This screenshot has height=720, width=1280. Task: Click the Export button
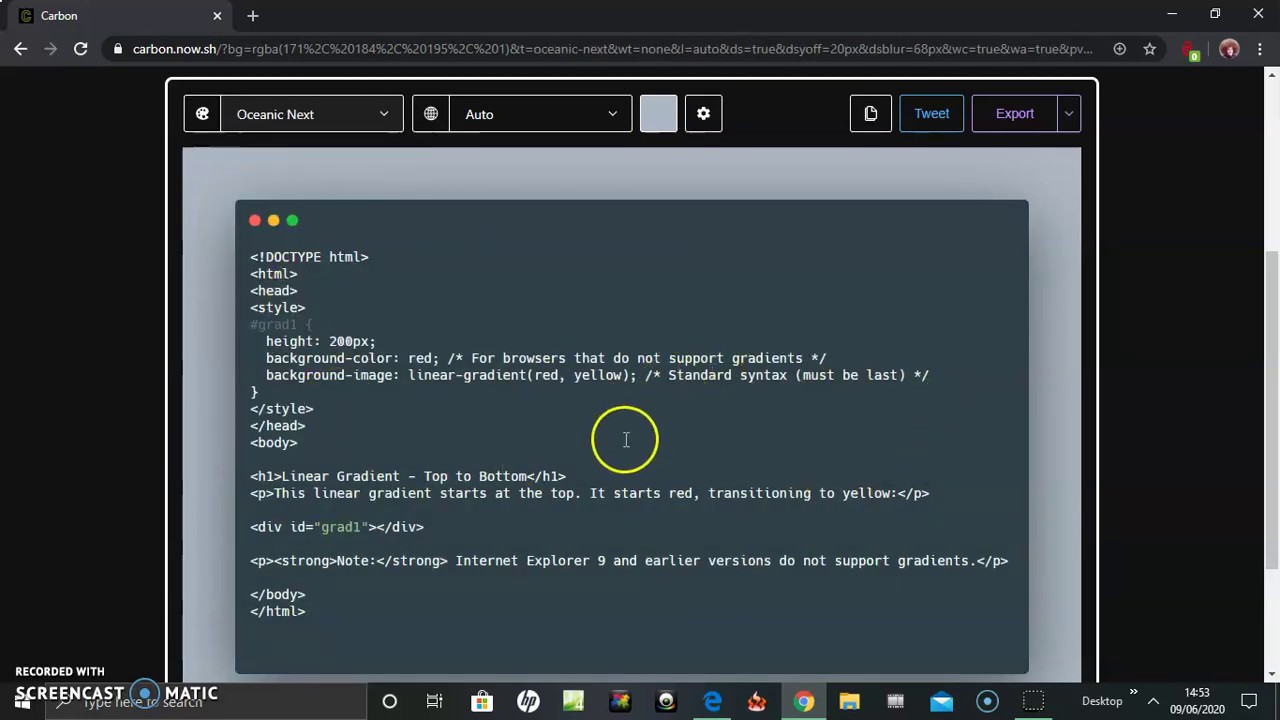[x=1014, y=114]
